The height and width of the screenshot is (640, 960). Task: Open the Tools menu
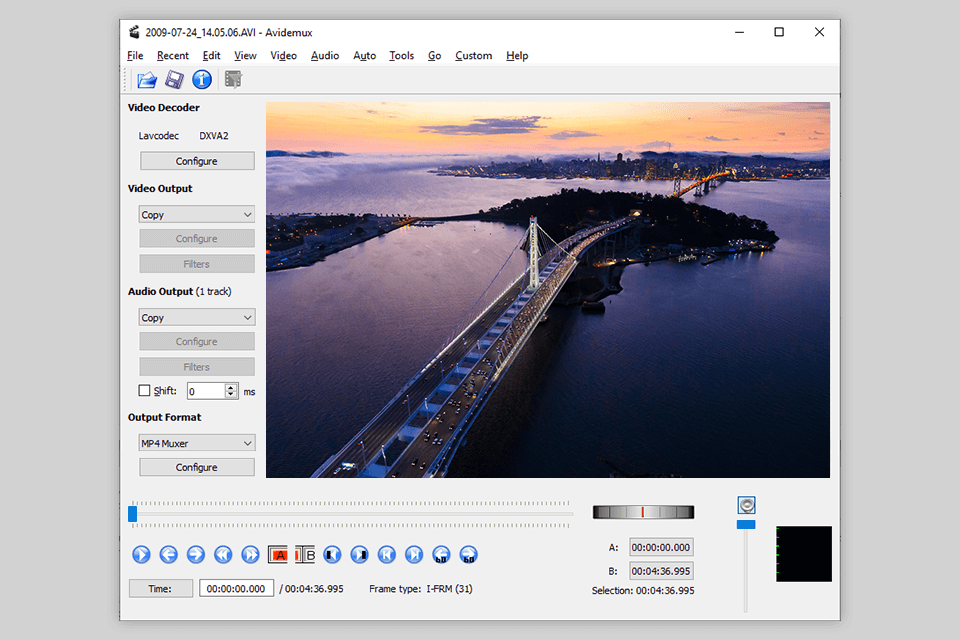(x=401, y=56)
